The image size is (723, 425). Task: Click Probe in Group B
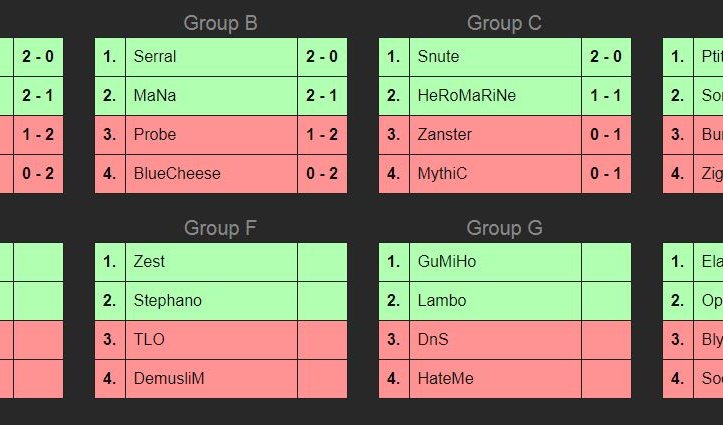click(155, 135)
